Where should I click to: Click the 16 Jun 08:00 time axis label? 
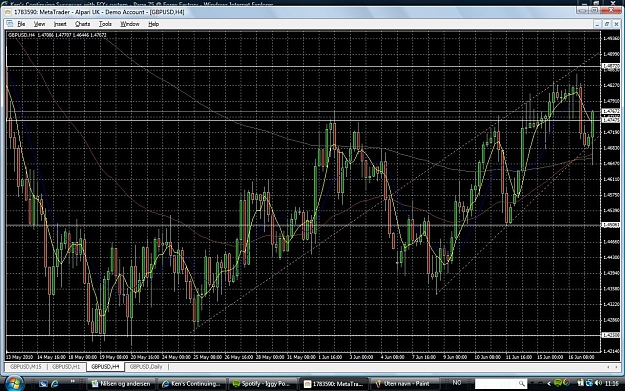pos(581,357)
